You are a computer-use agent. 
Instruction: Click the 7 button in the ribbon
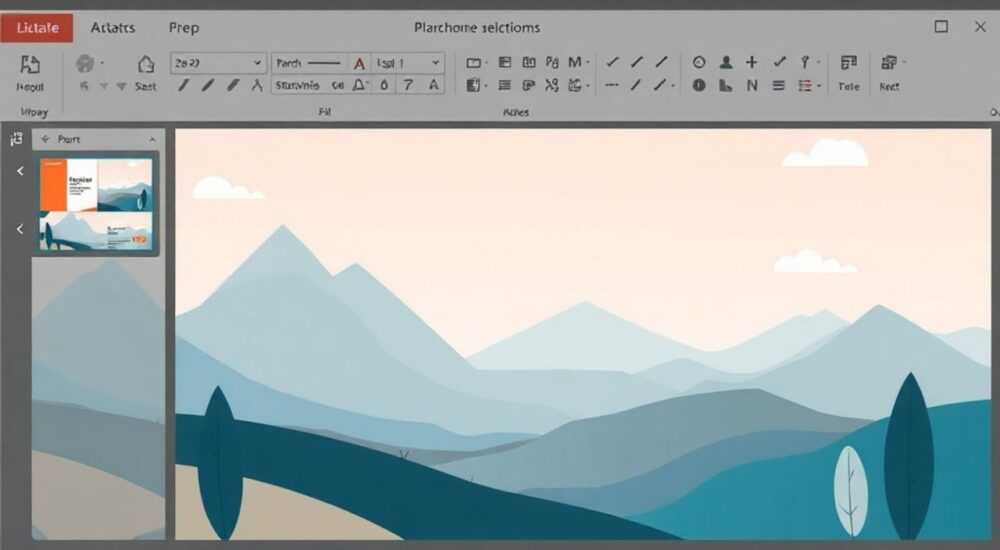pos(408,85)
